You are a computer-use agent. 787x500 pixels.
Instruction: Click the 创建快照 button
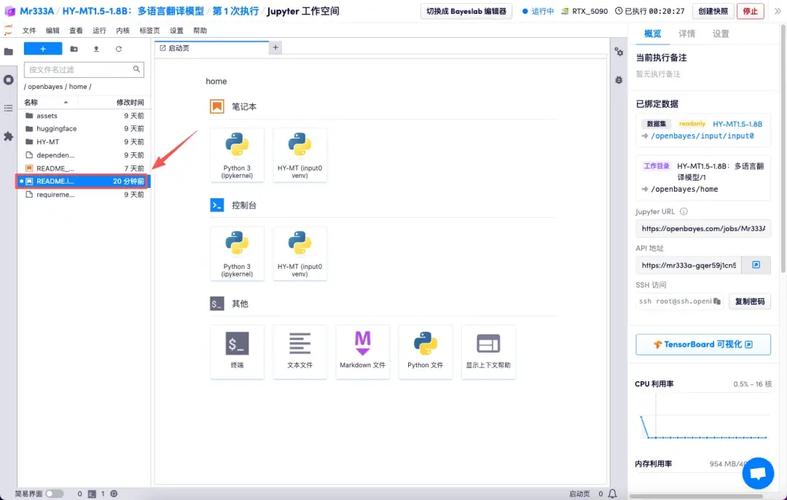pyautogui.click(x=713, y=11)
